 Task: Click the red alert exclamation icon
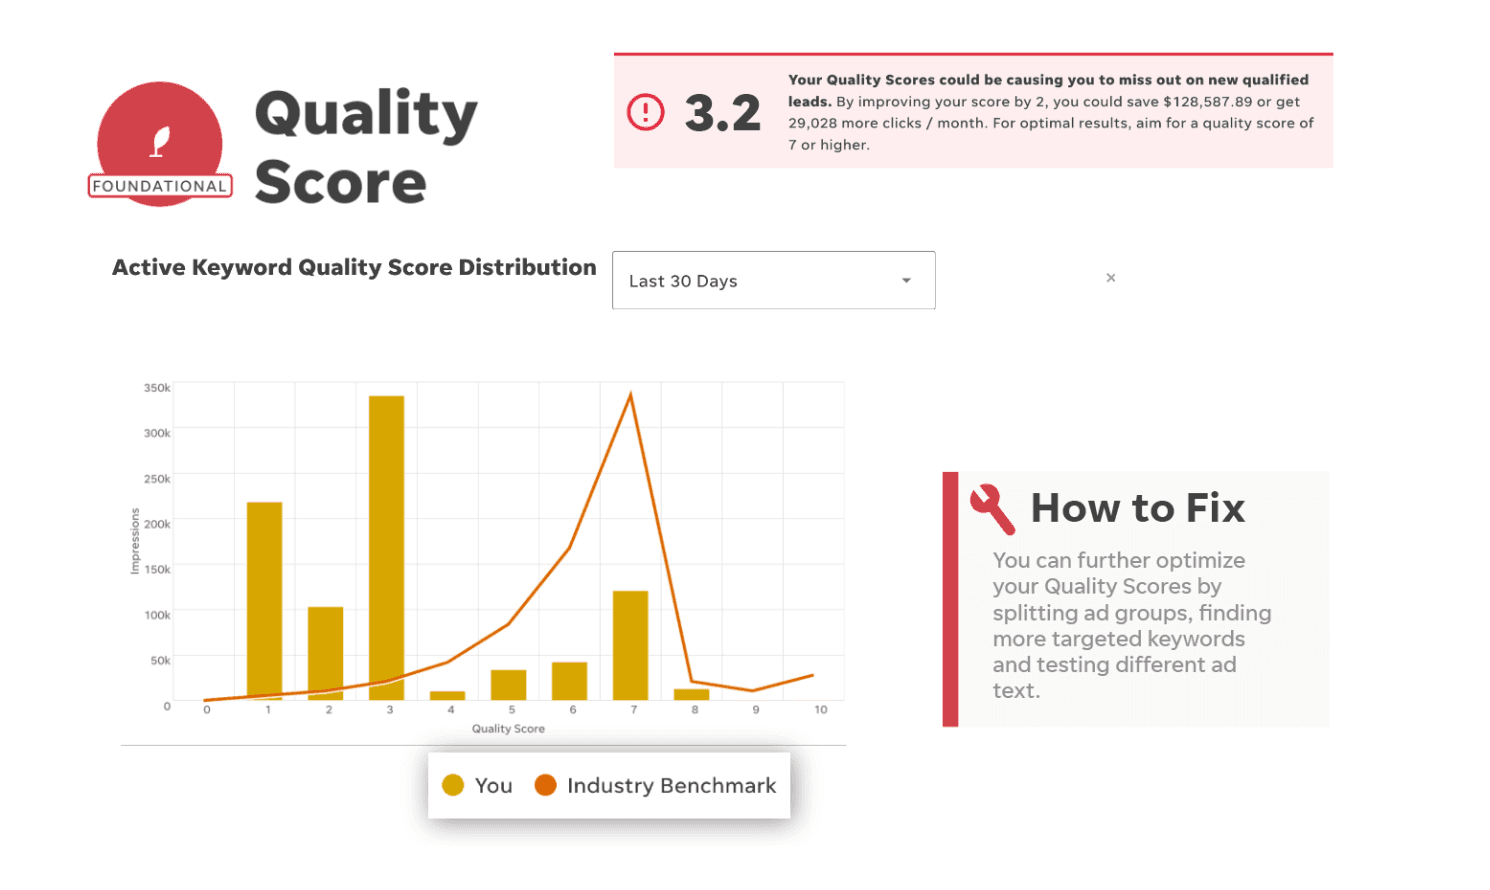click(x=645, y=112)
